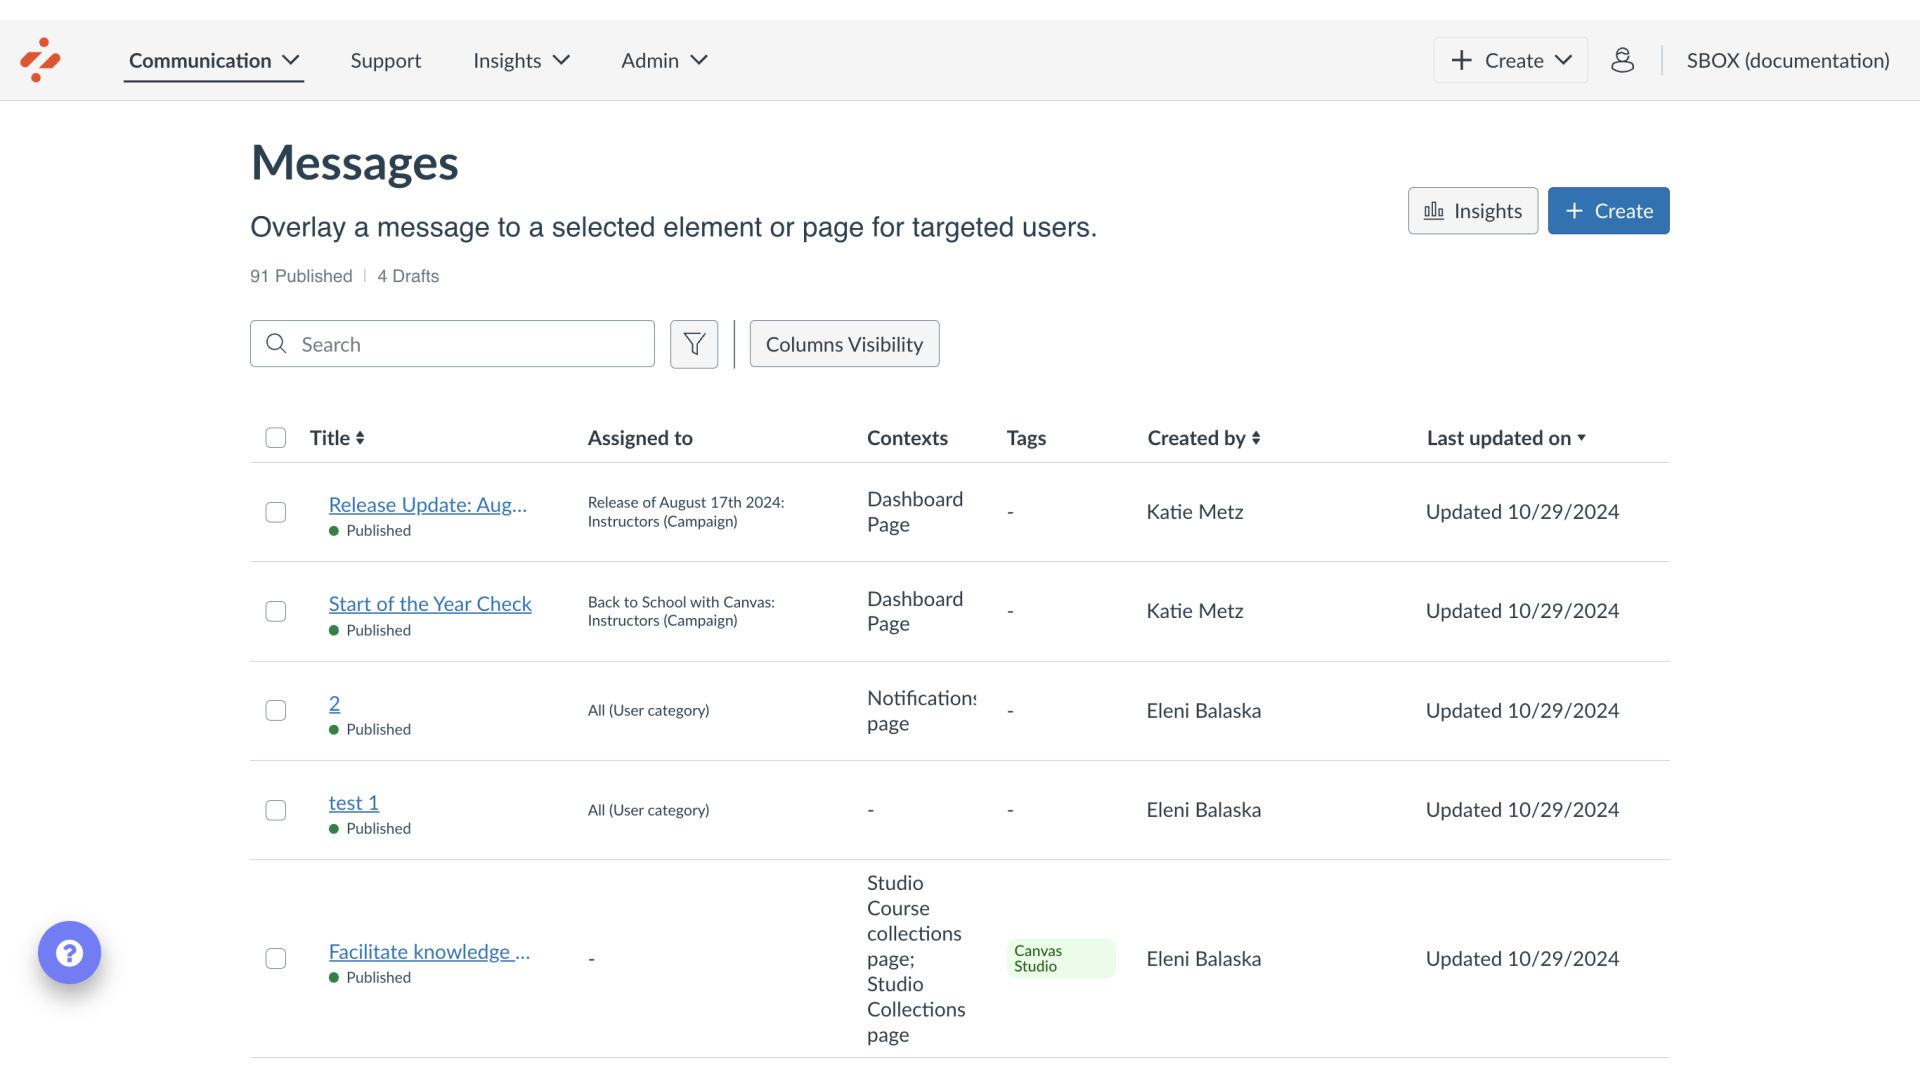Open the user account icon
The height and width of the screenshot is (1080, 1920).
coord(1622,60)
